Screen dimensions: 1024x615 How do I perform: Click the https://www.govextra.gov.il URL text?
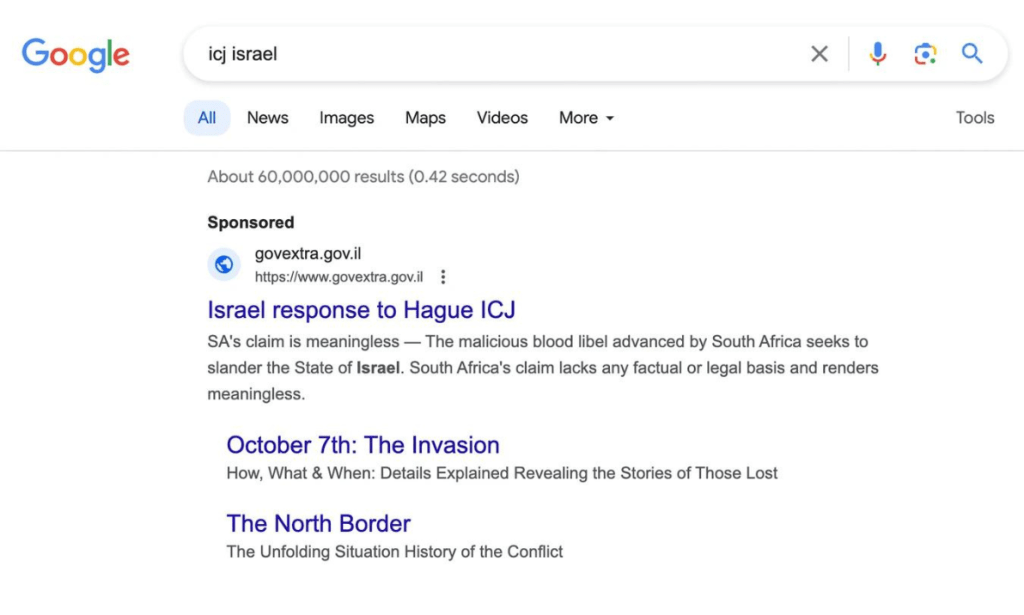(x=339, y=277)
